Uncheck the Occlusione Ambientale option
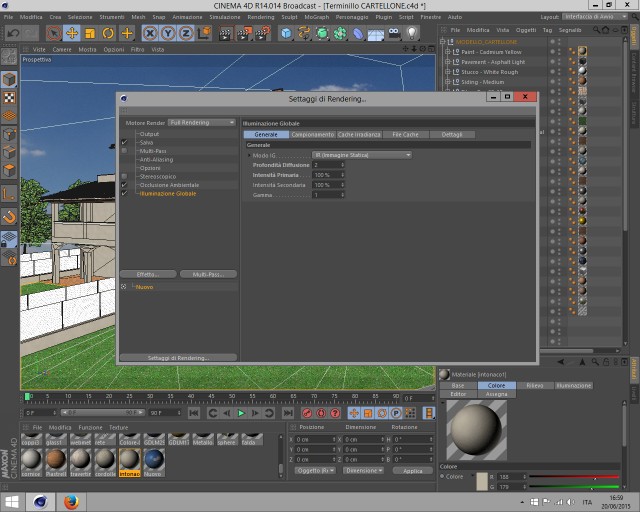The image size is (640, 512). tap(124, 185)
